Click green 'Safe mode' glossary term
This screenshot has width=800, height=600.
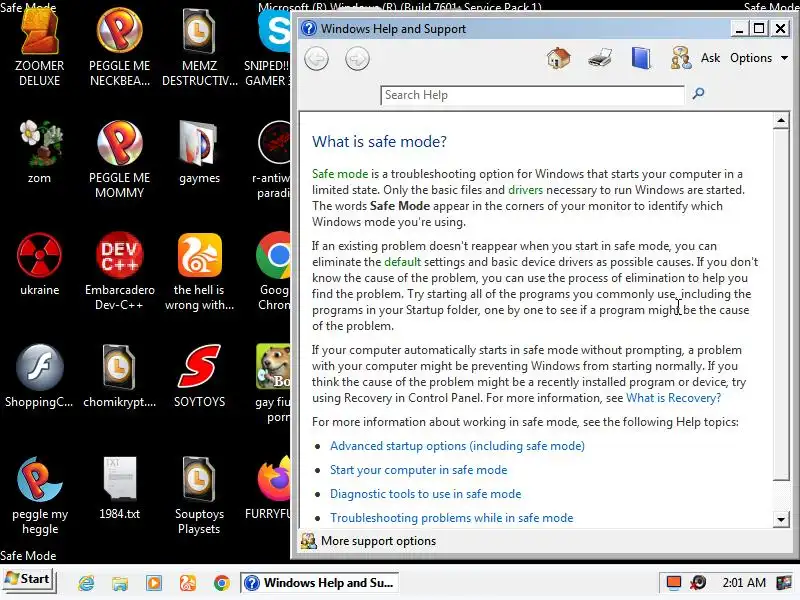(x=340, y=174)
